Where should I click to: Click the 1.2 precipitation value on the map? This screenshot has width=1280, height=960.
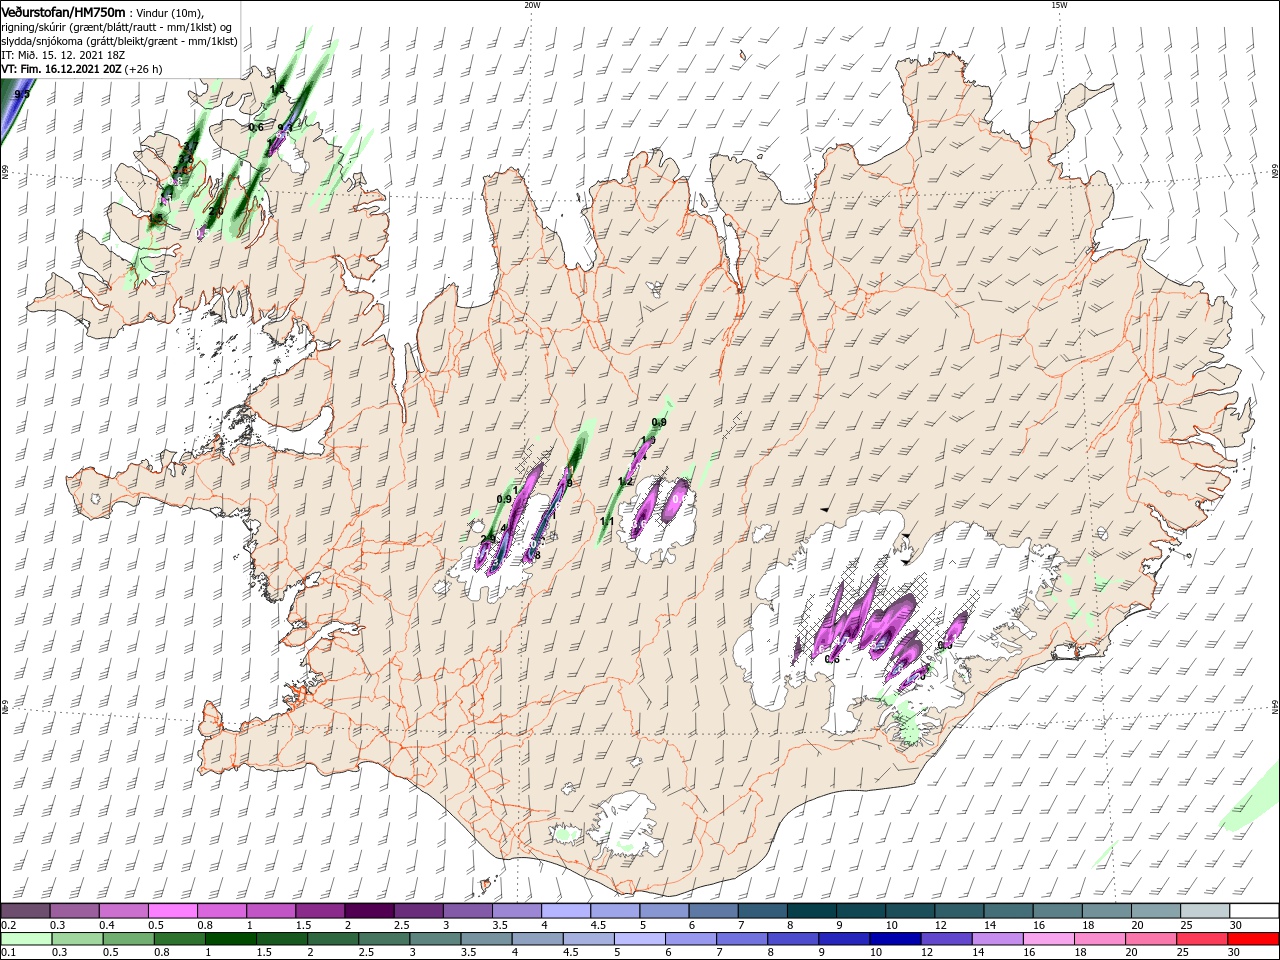626,482
